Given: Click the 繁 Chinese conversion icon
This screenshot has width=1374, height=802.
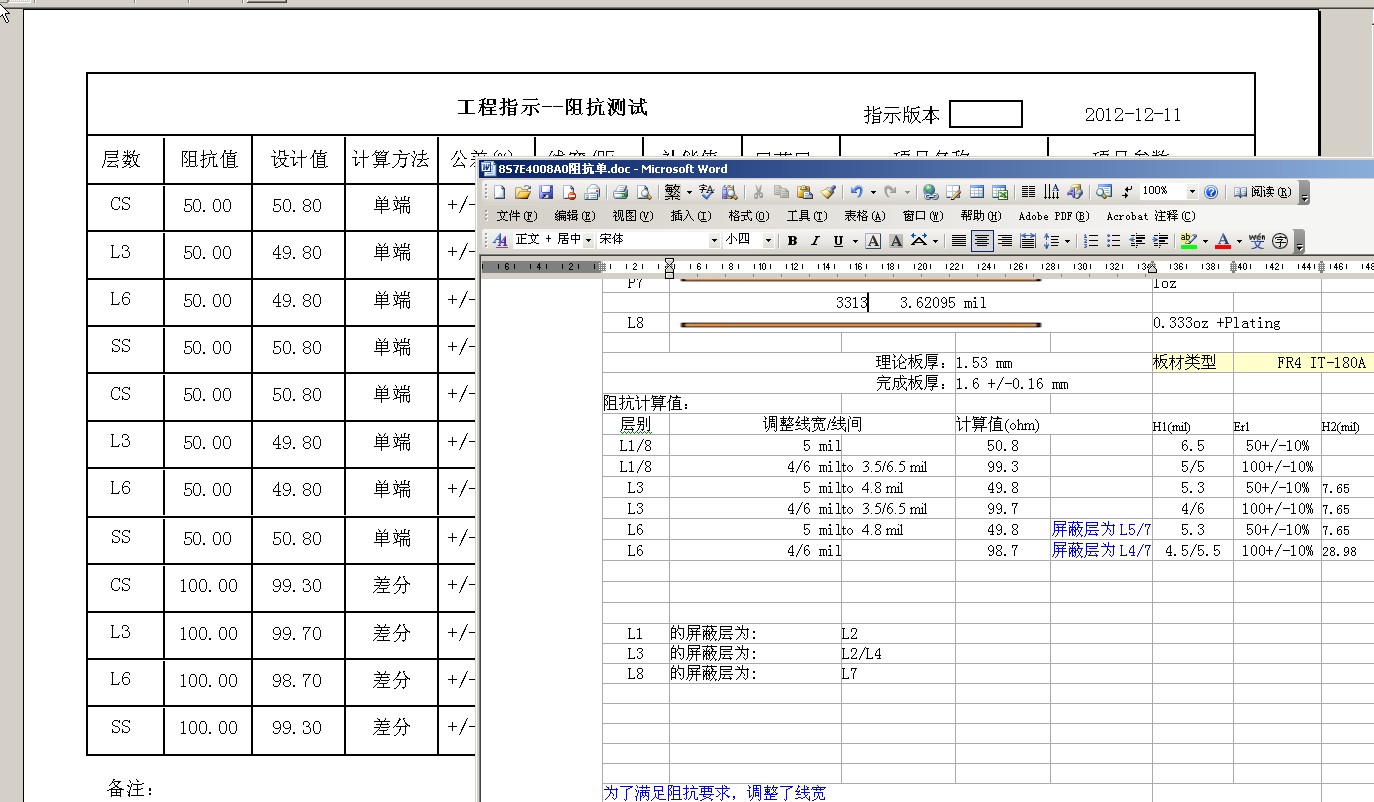Looking at the screenshot, I should [x=672, y=192].
